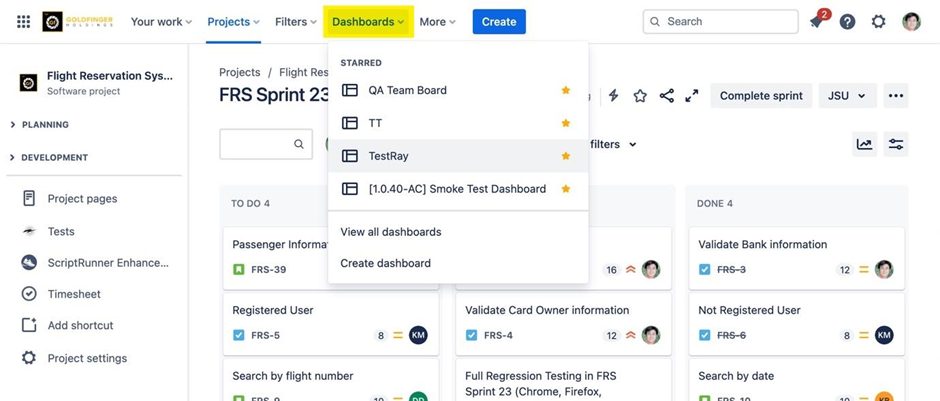Toggle star on Smoke Test Dashboard

[x=565, y=189]
